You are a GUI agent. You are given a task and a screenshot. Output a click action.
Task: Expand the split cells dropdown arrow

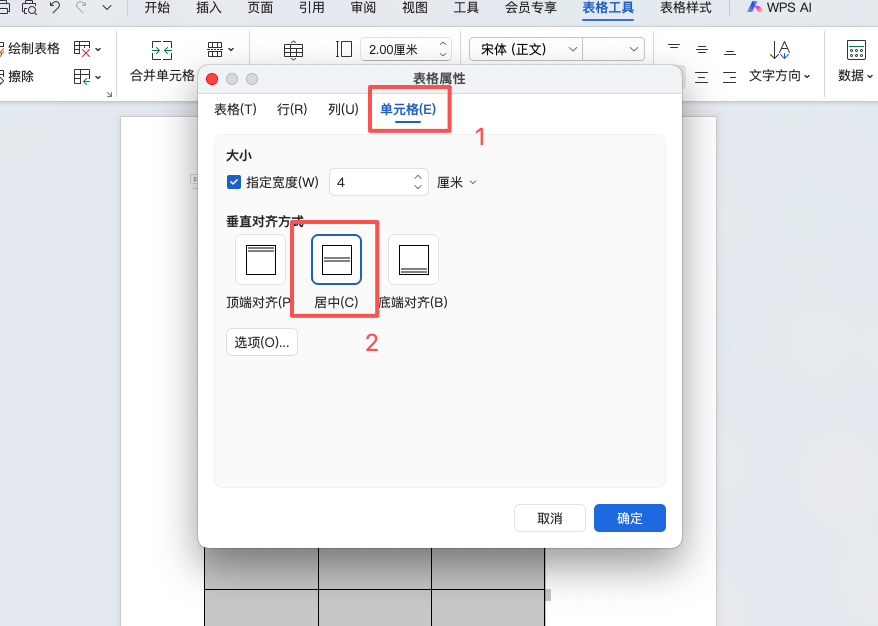[231, 50]
